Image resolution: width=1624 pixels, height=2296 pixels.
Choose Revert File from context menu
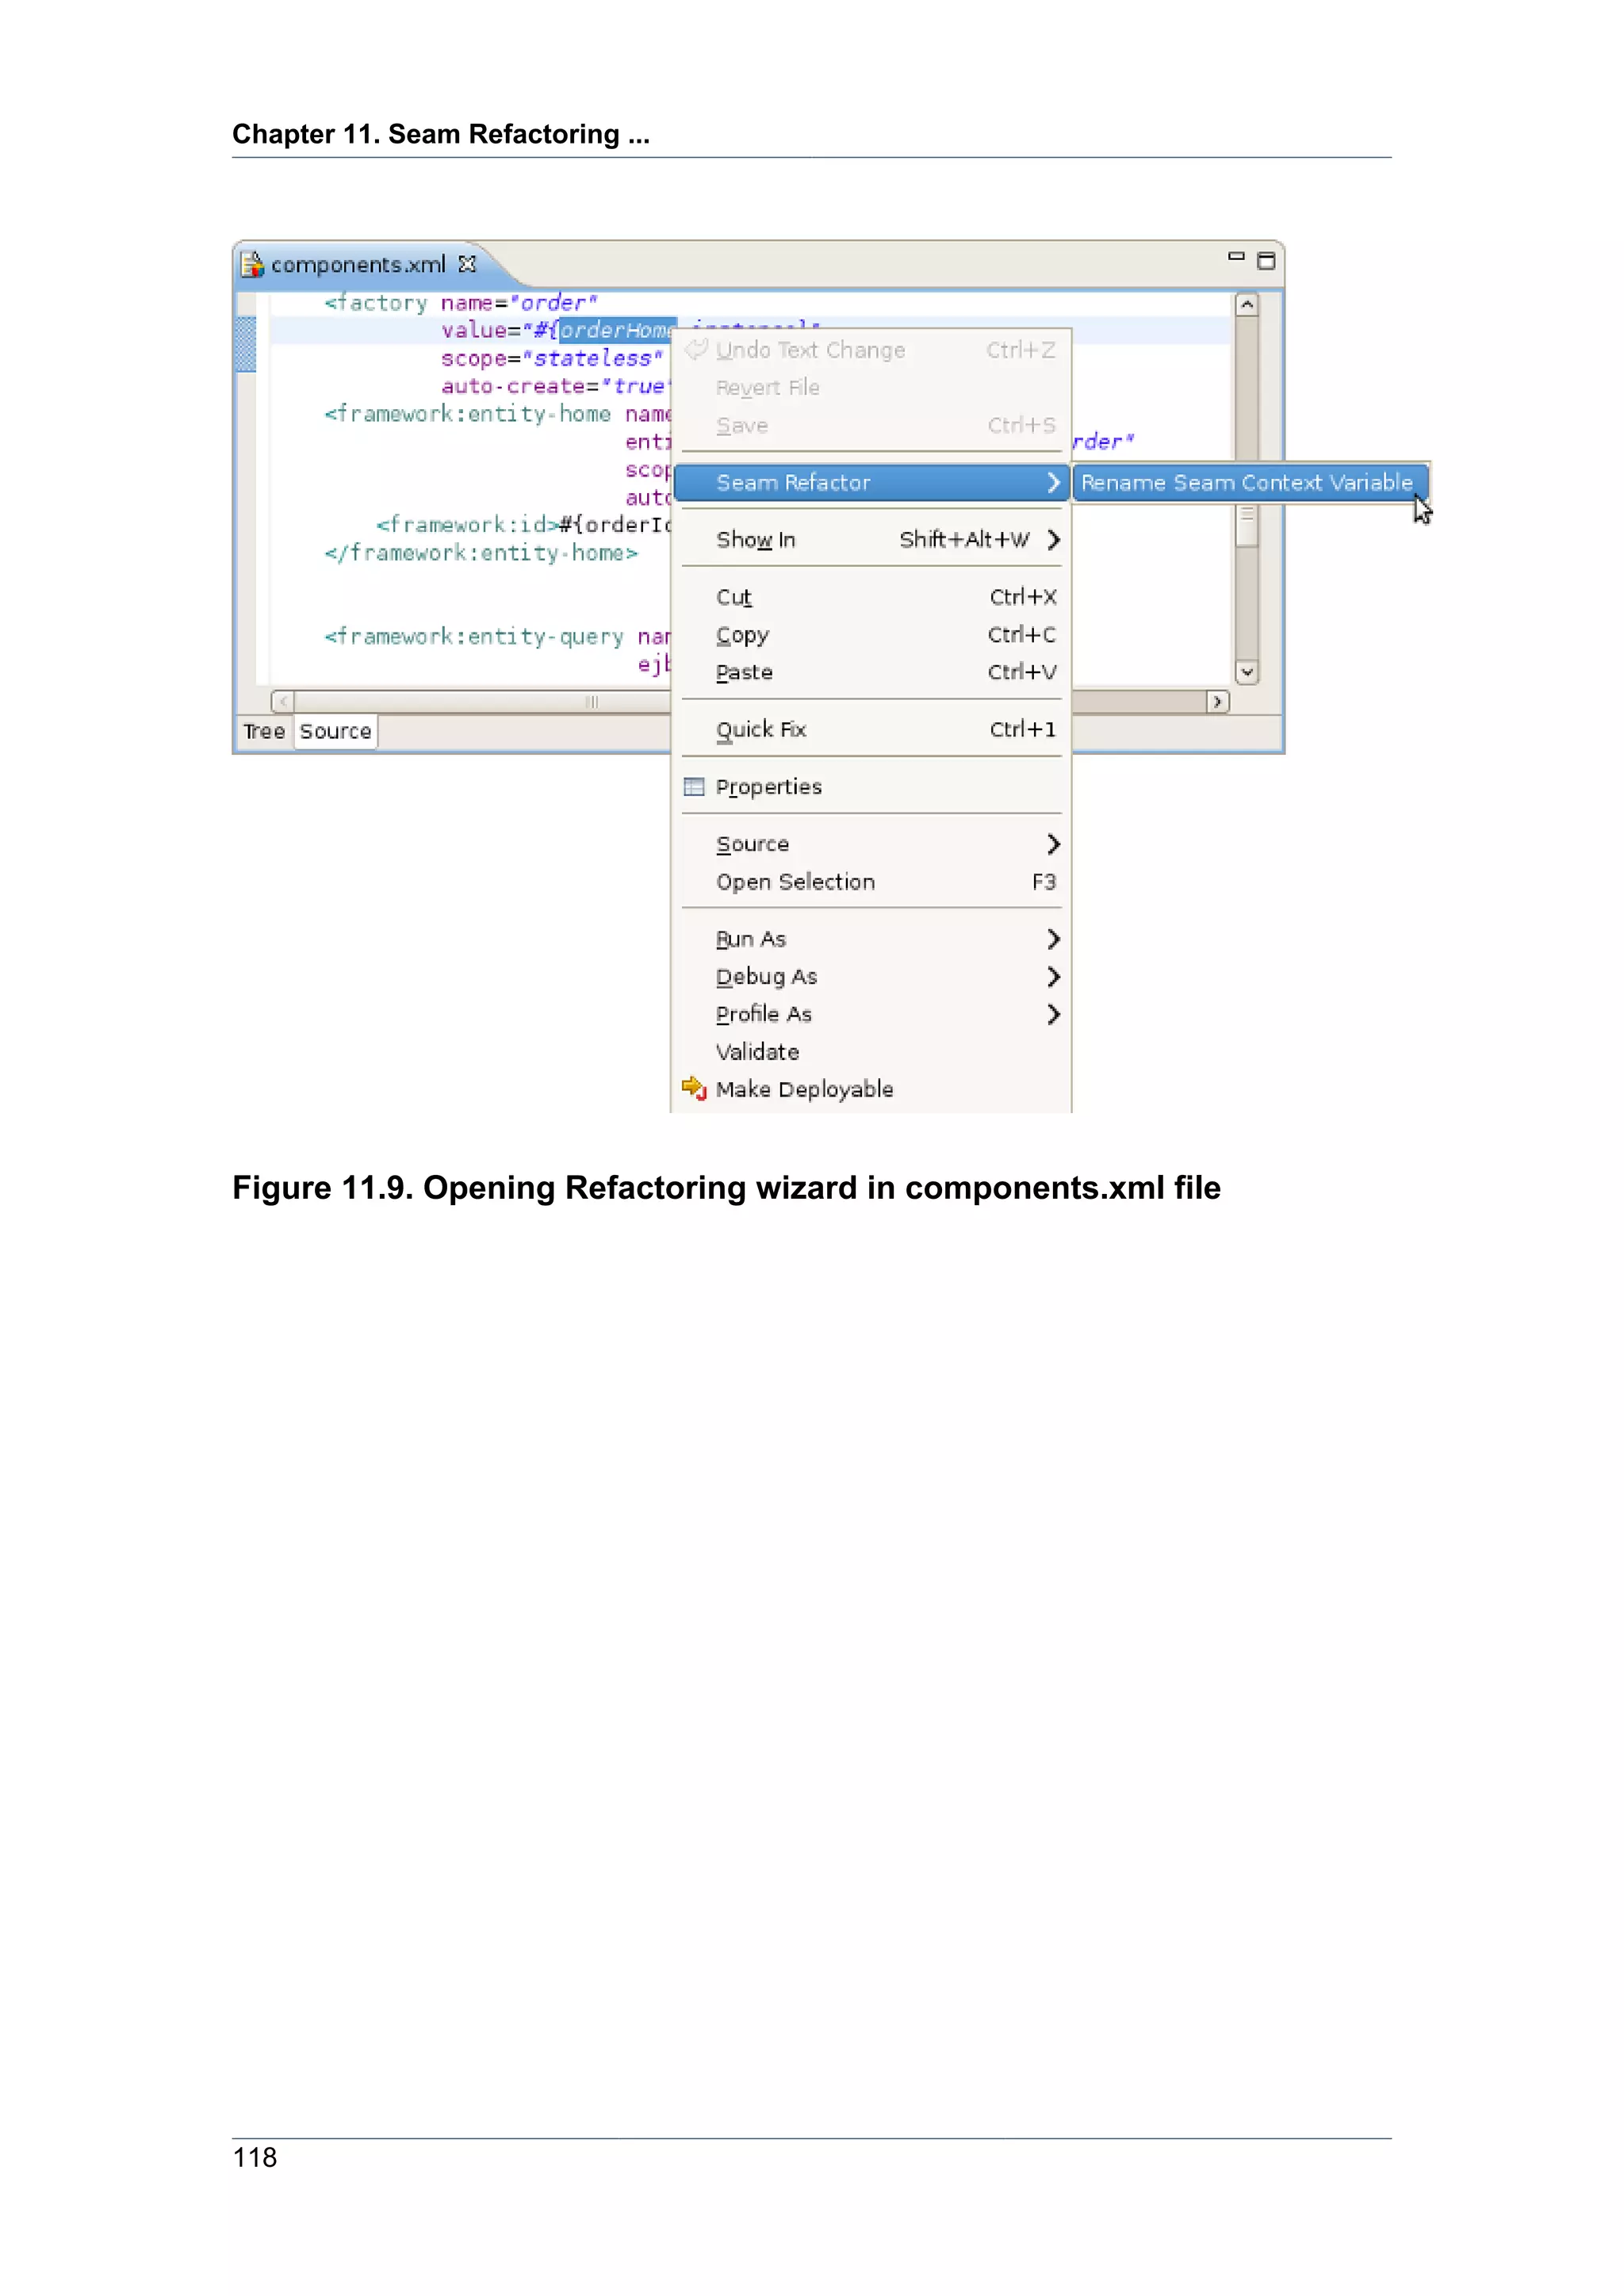pos(871,388)
